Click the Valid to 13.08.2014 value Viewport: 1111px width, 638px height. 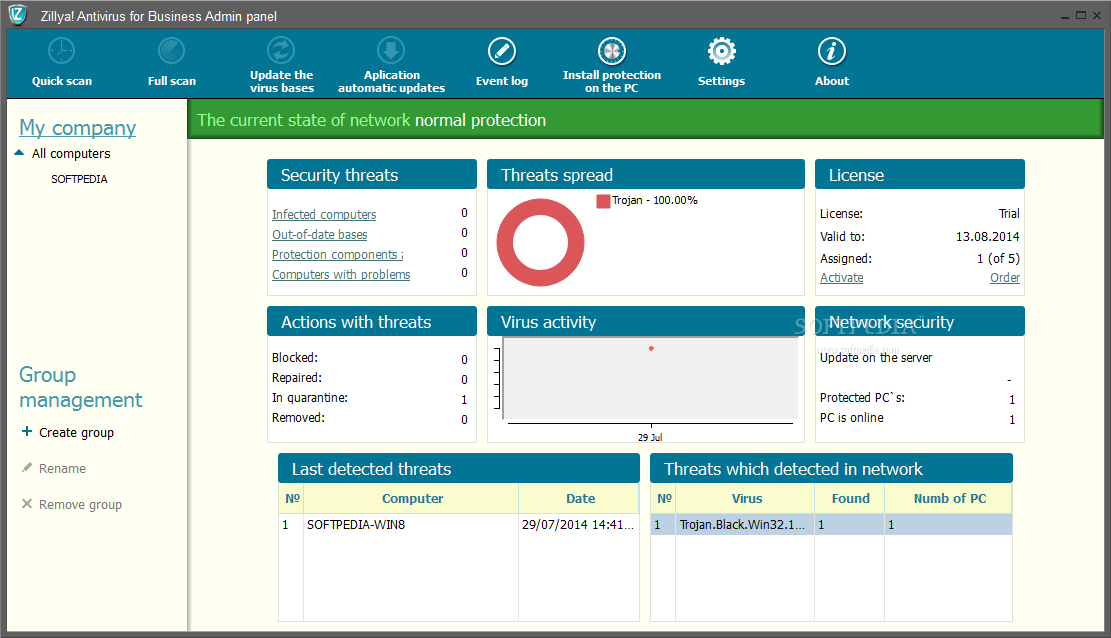(987, 236)
